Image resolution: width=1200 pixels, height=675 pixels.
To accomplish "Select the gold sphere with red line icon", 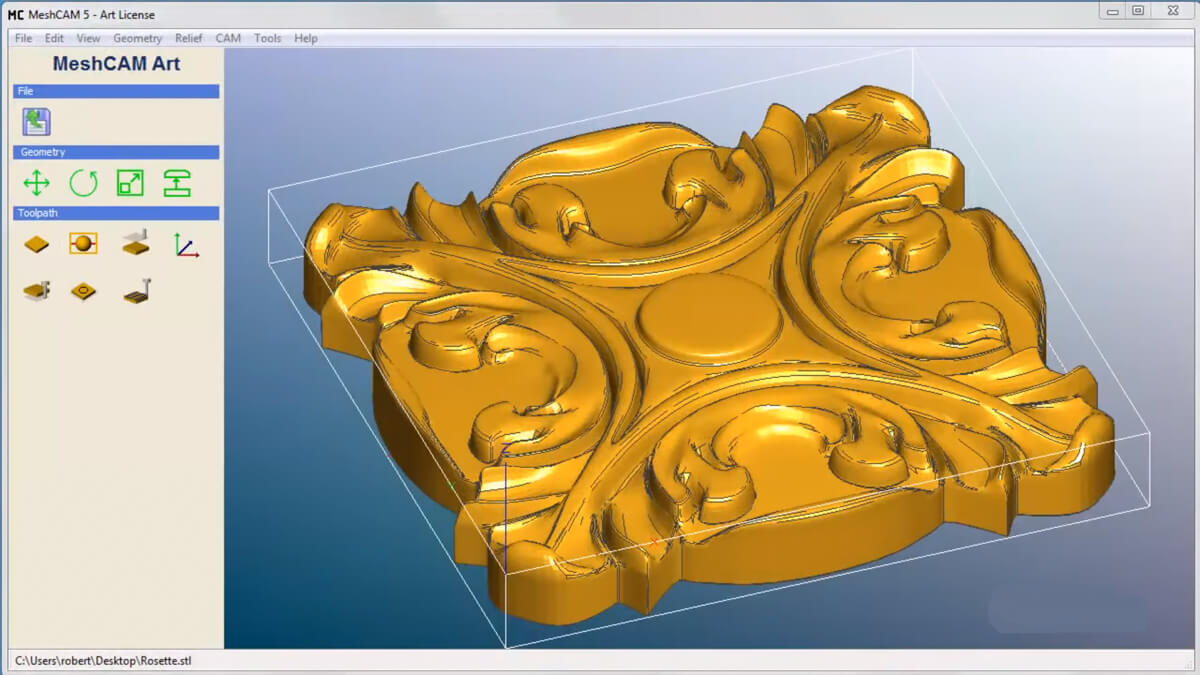I will point(83,244).
